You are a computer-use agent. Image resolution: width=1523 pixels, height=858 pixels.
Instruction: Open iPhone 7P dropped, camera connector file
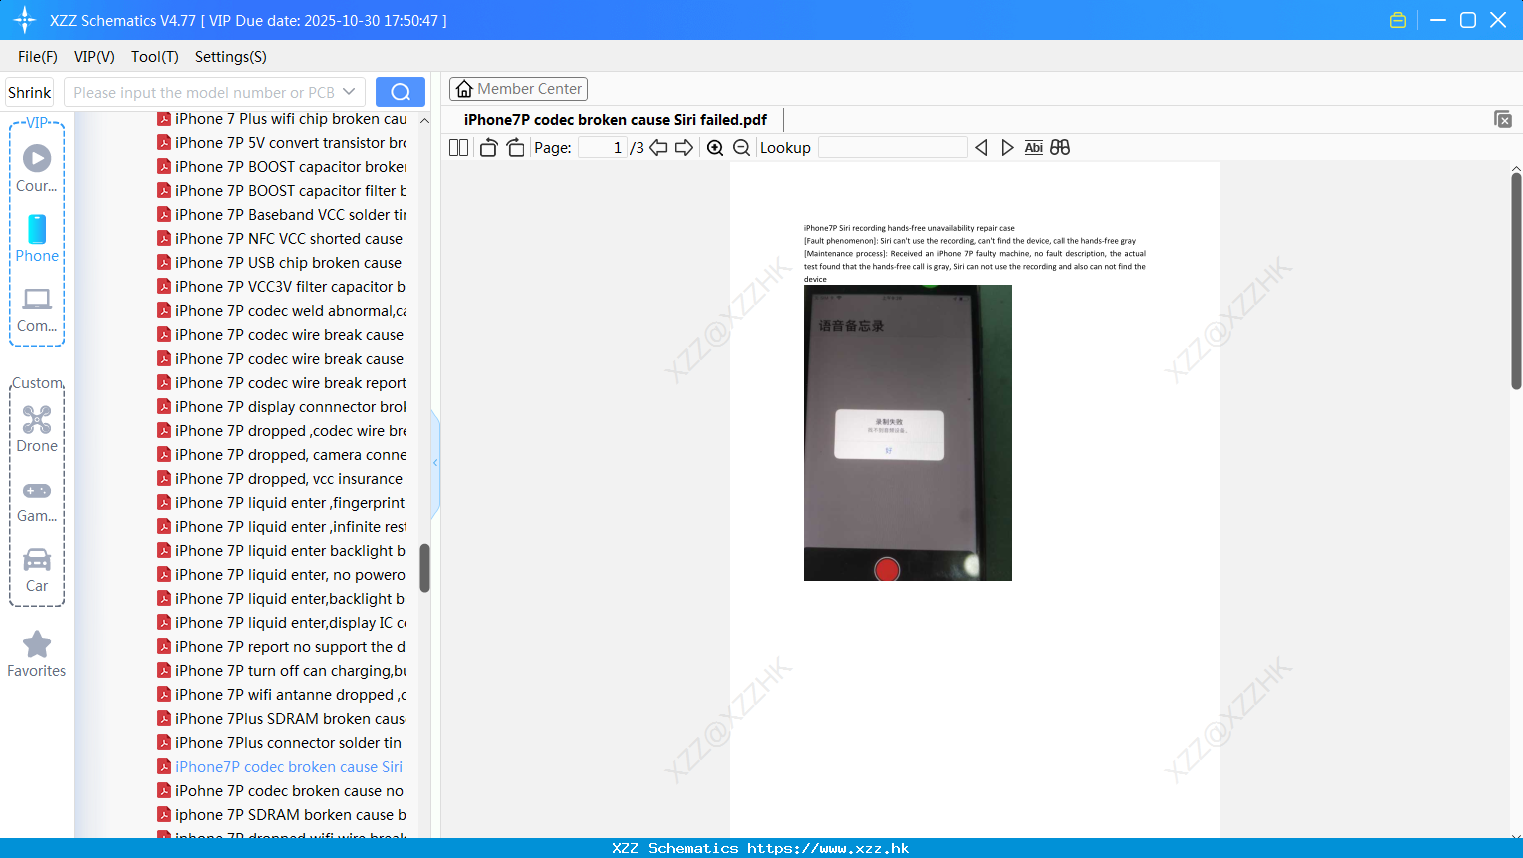pyautogui.click(x=282, y=455)
